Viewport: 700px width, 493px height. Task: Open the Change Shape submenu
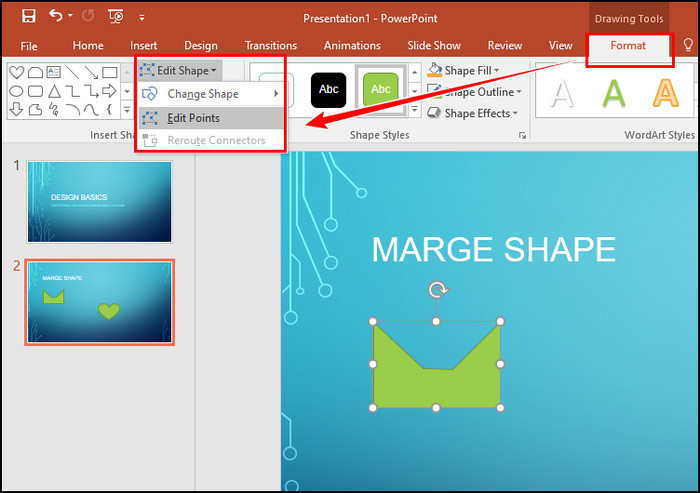click(x=211, y=94)
